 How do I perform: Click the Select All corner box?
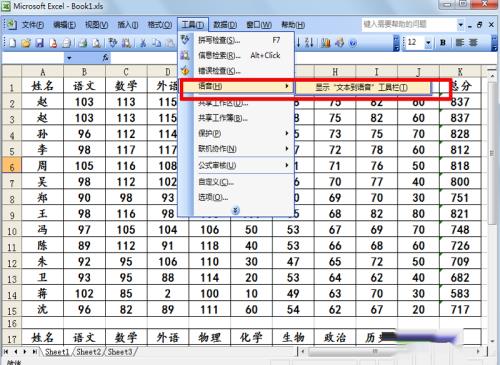[x=12, y=72]
